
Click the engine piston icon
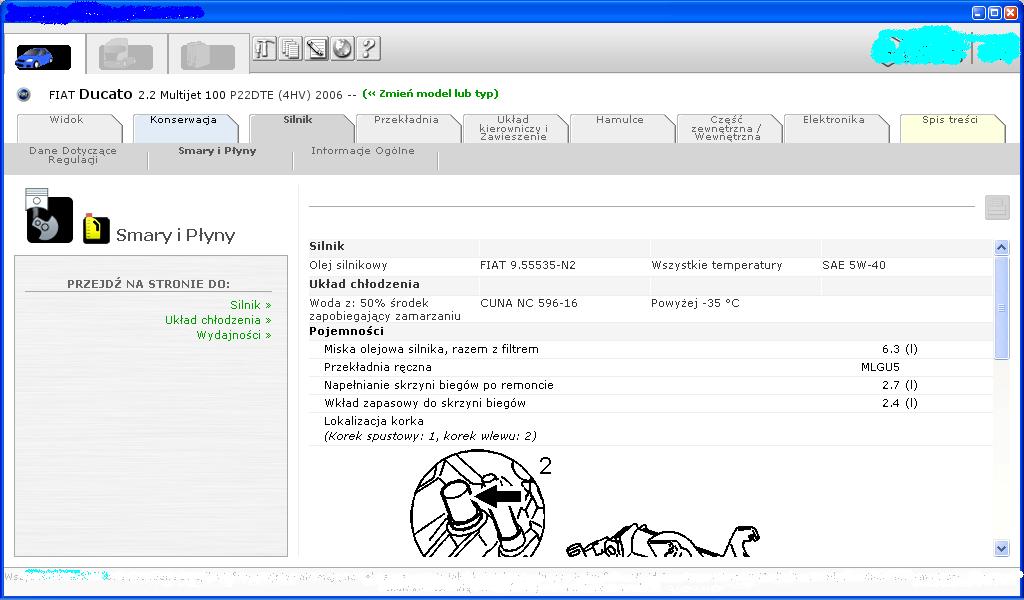tap(49, 216)
